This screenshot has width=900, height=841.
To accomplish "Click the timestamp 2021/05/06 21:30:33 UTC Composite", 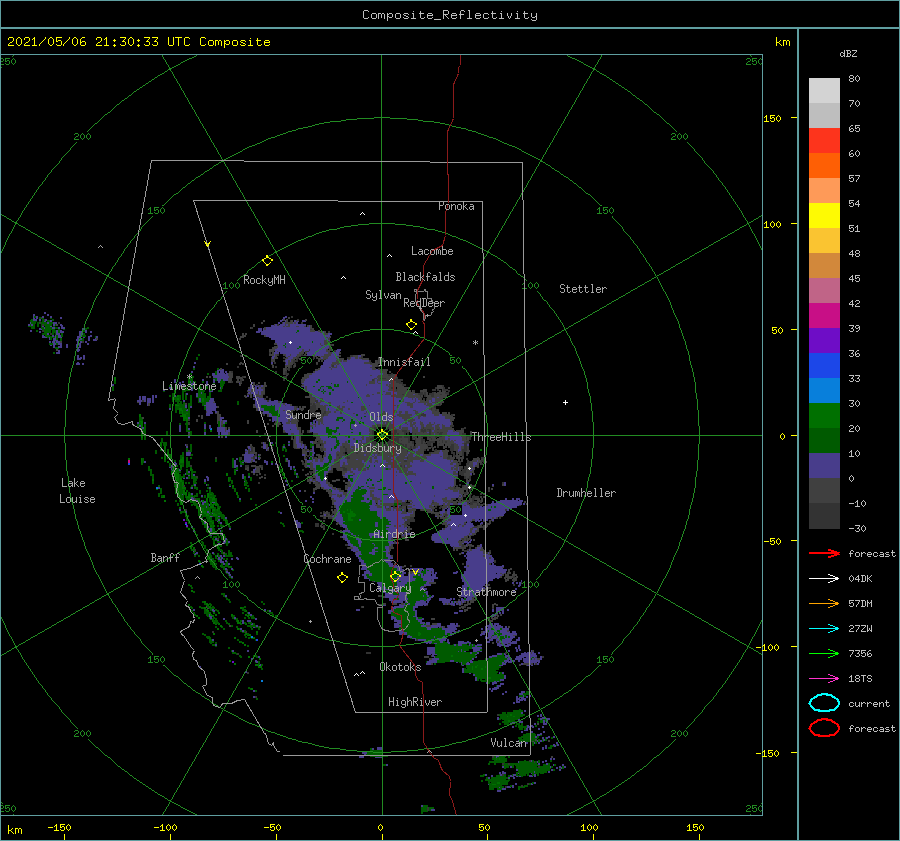I will [138, 42].
